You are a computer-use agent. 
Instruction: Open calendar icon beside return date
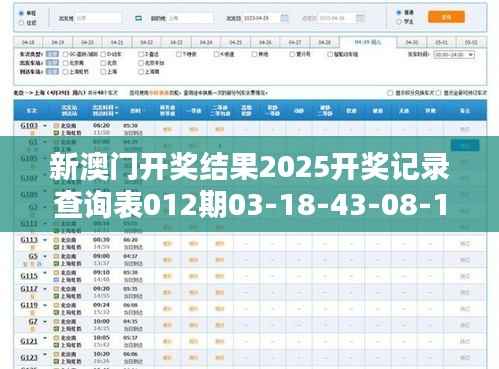[x=360, y=18]
